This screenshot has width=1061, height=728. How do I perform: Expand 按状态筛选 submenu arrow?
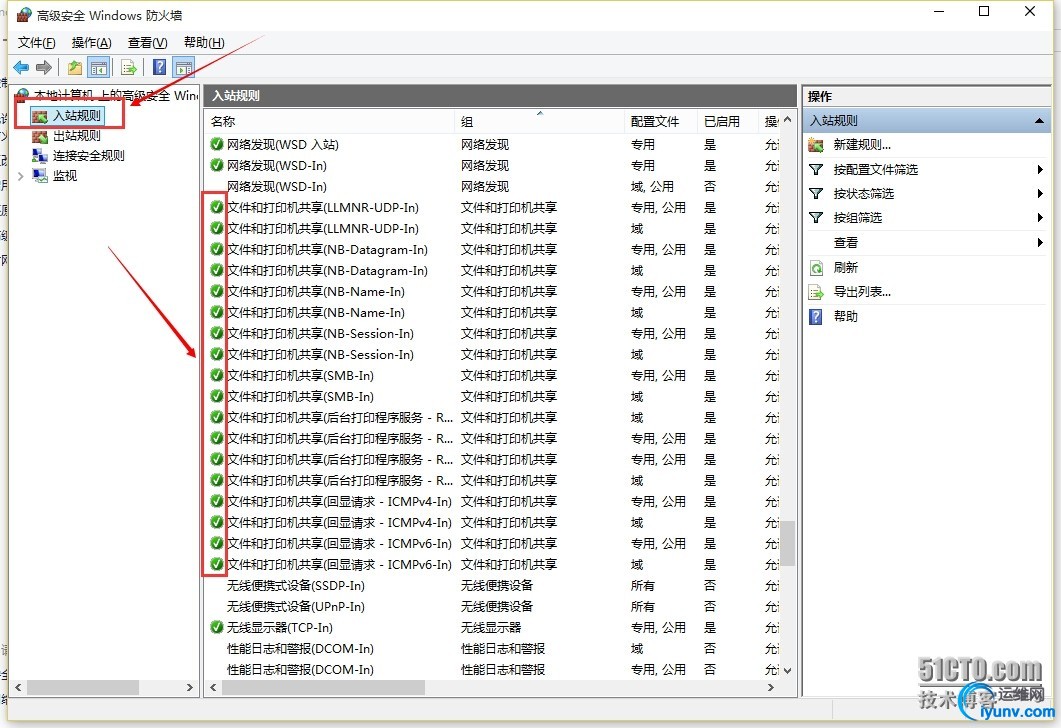pos(1040,194)
